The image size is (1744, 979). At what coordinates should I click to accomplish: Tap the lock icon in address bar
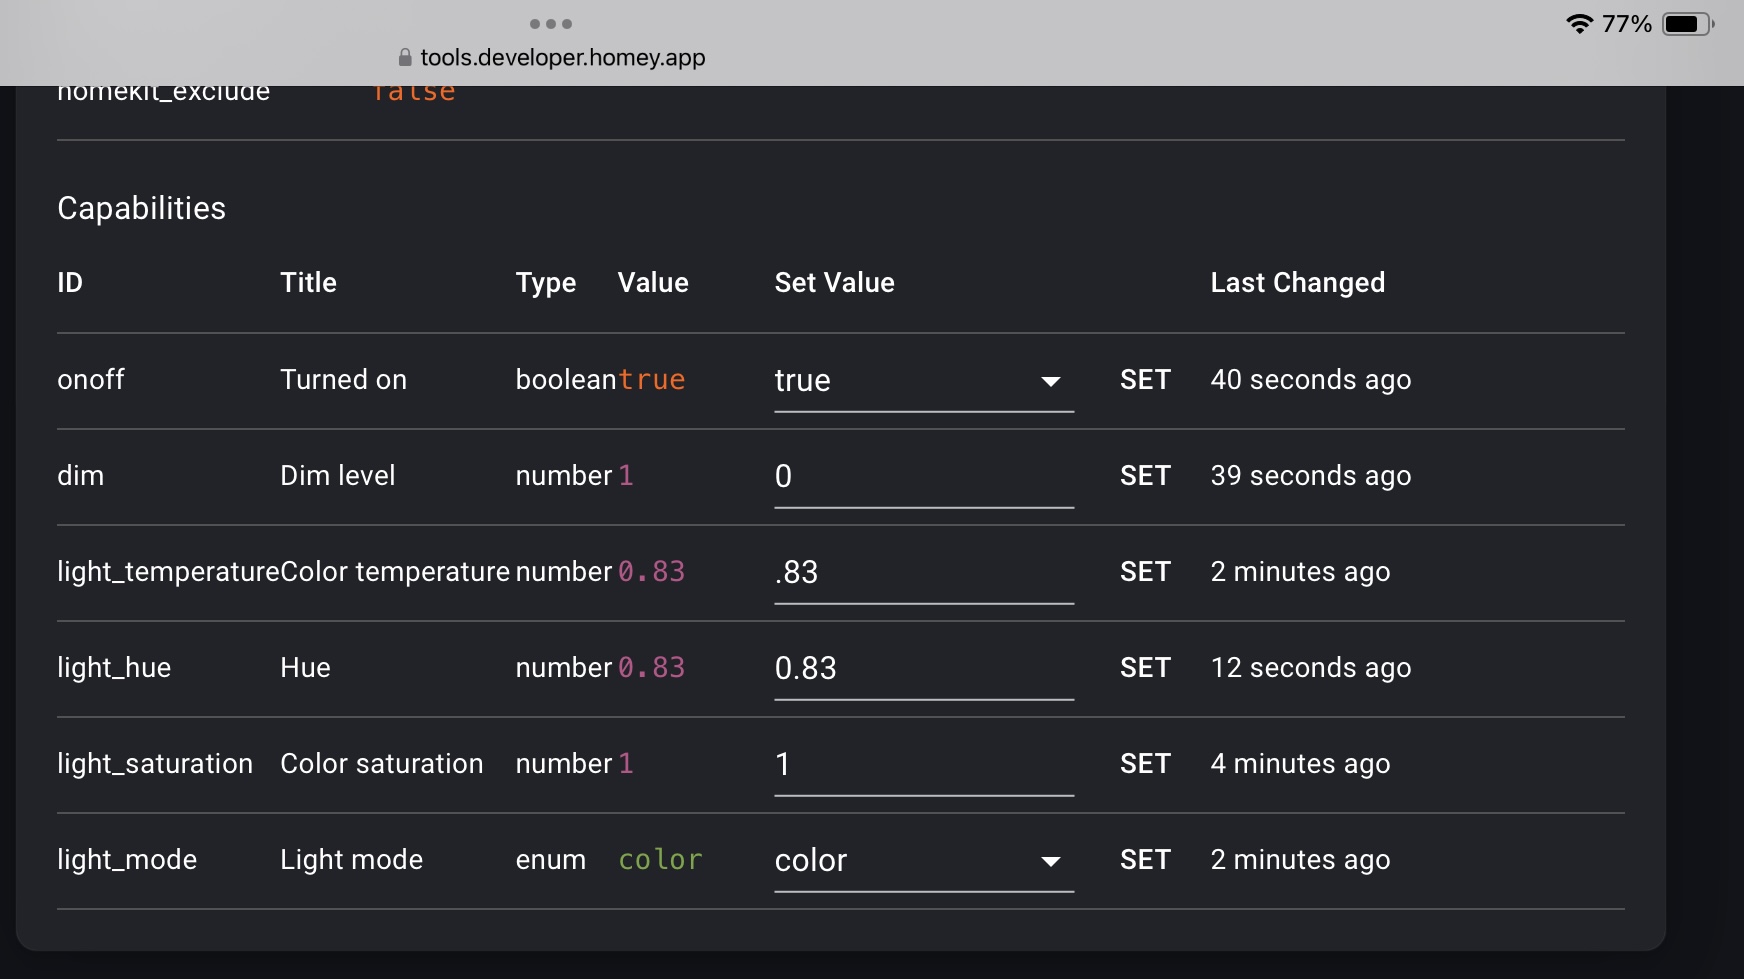pyautogui.click(x=405, y=58)
